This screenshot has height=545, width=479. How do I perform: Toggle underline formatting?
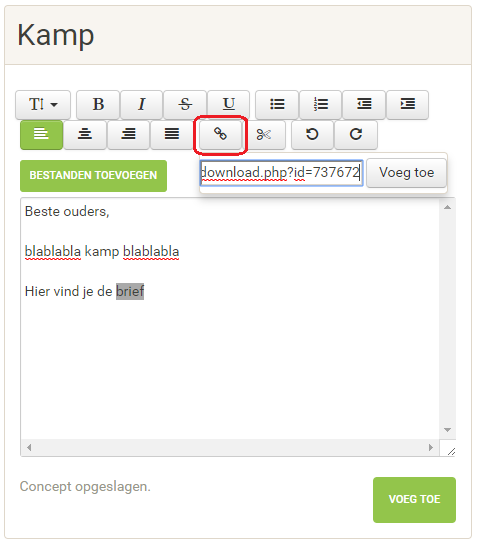coord(228,105)
